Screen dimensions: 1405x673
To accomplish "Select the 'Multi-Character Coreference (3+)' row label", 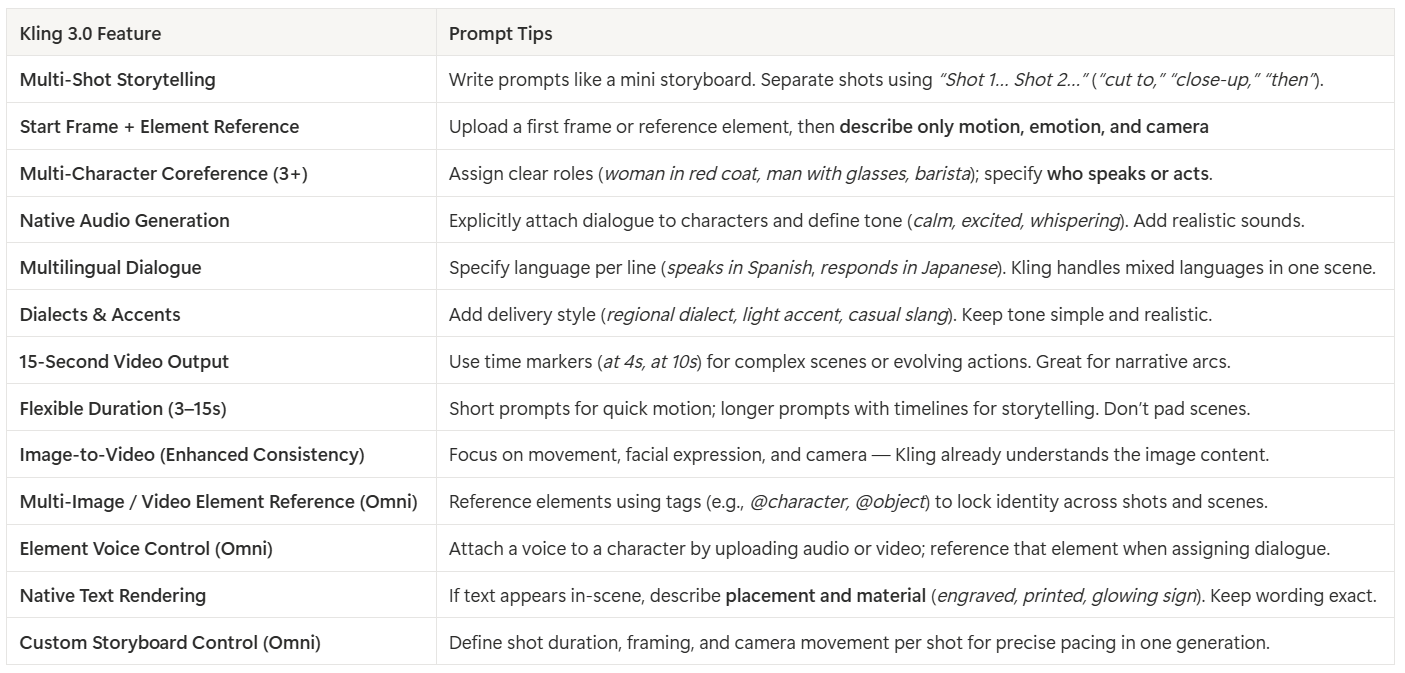I will [163, 174].
